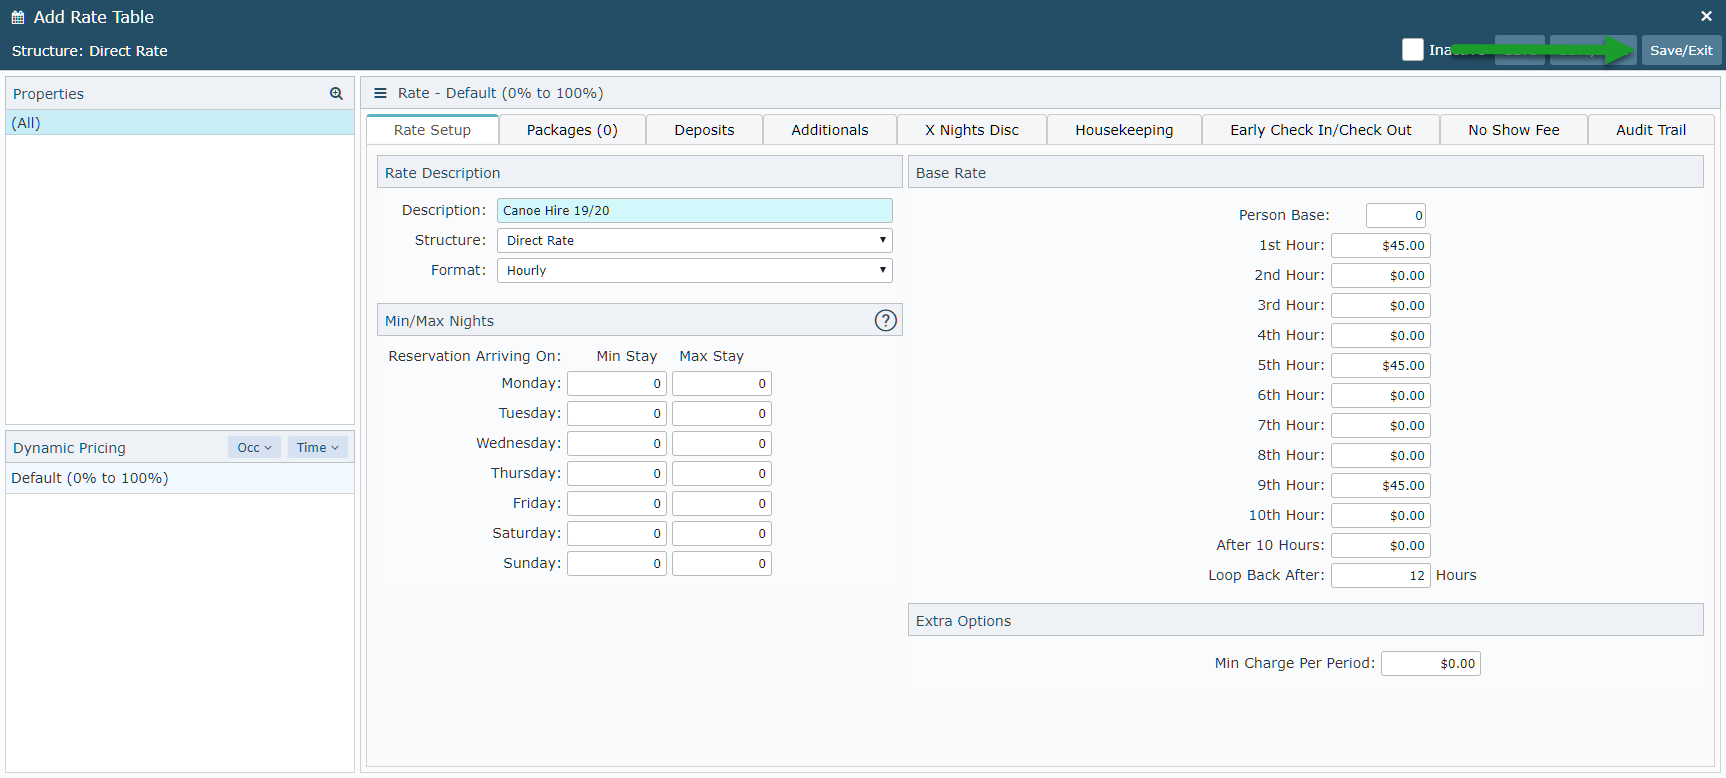Screen dimensions: 1726x778
Task: Click the Thursday Min Stay field
Action: (x=616, y=474)
